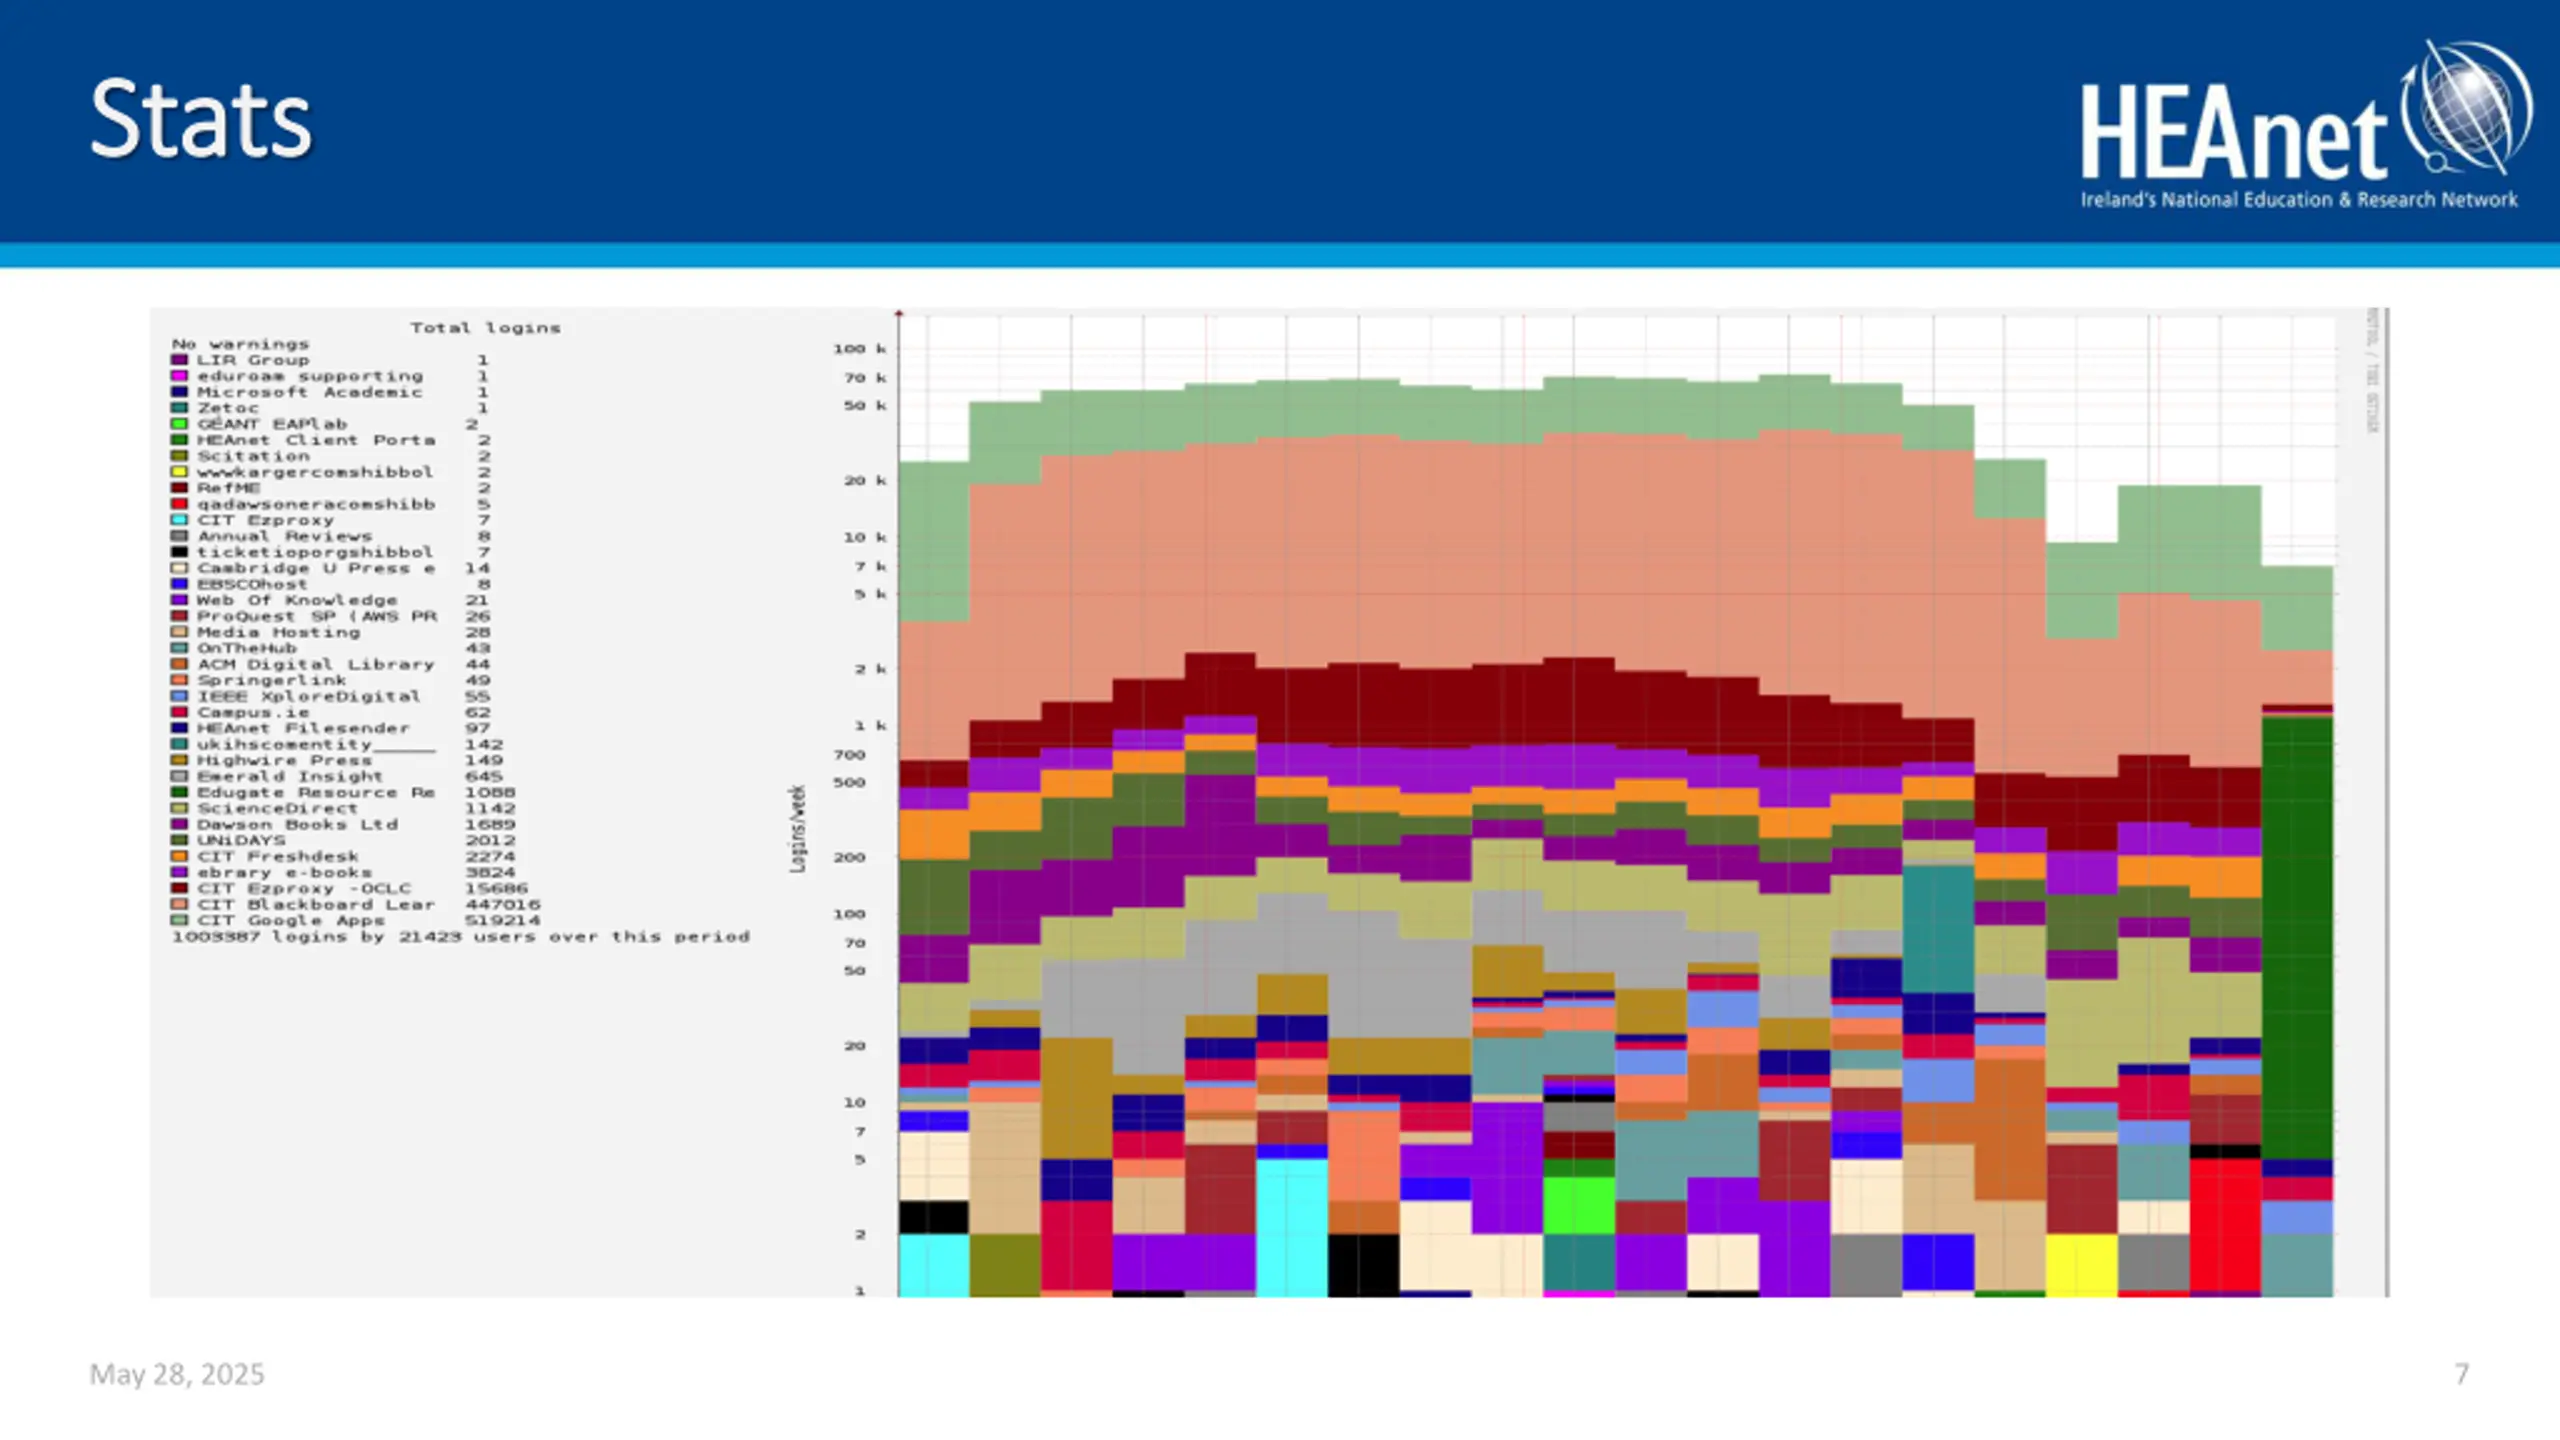Click the May 28, 2025 footer date
The width and height of the screenshot is (2560, 1440).
(177, 1374)
